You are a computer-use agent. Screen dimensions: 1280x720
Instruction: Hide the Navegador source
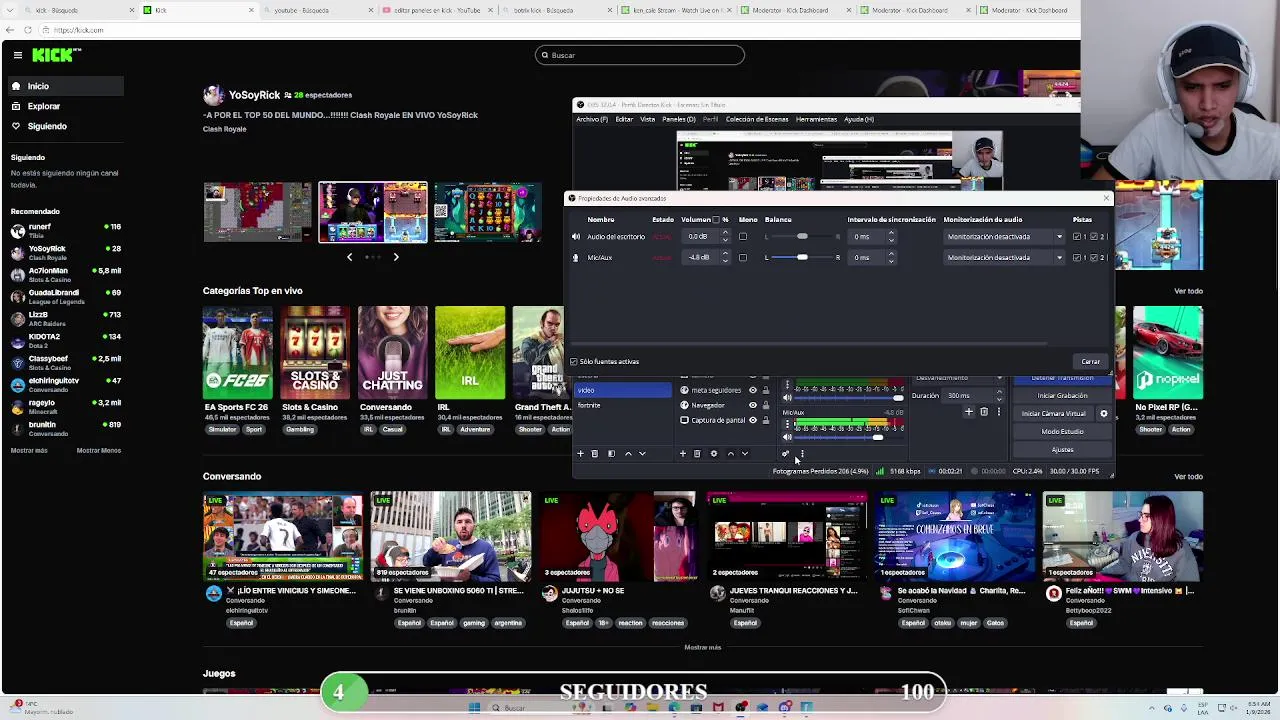pos(753,405)
